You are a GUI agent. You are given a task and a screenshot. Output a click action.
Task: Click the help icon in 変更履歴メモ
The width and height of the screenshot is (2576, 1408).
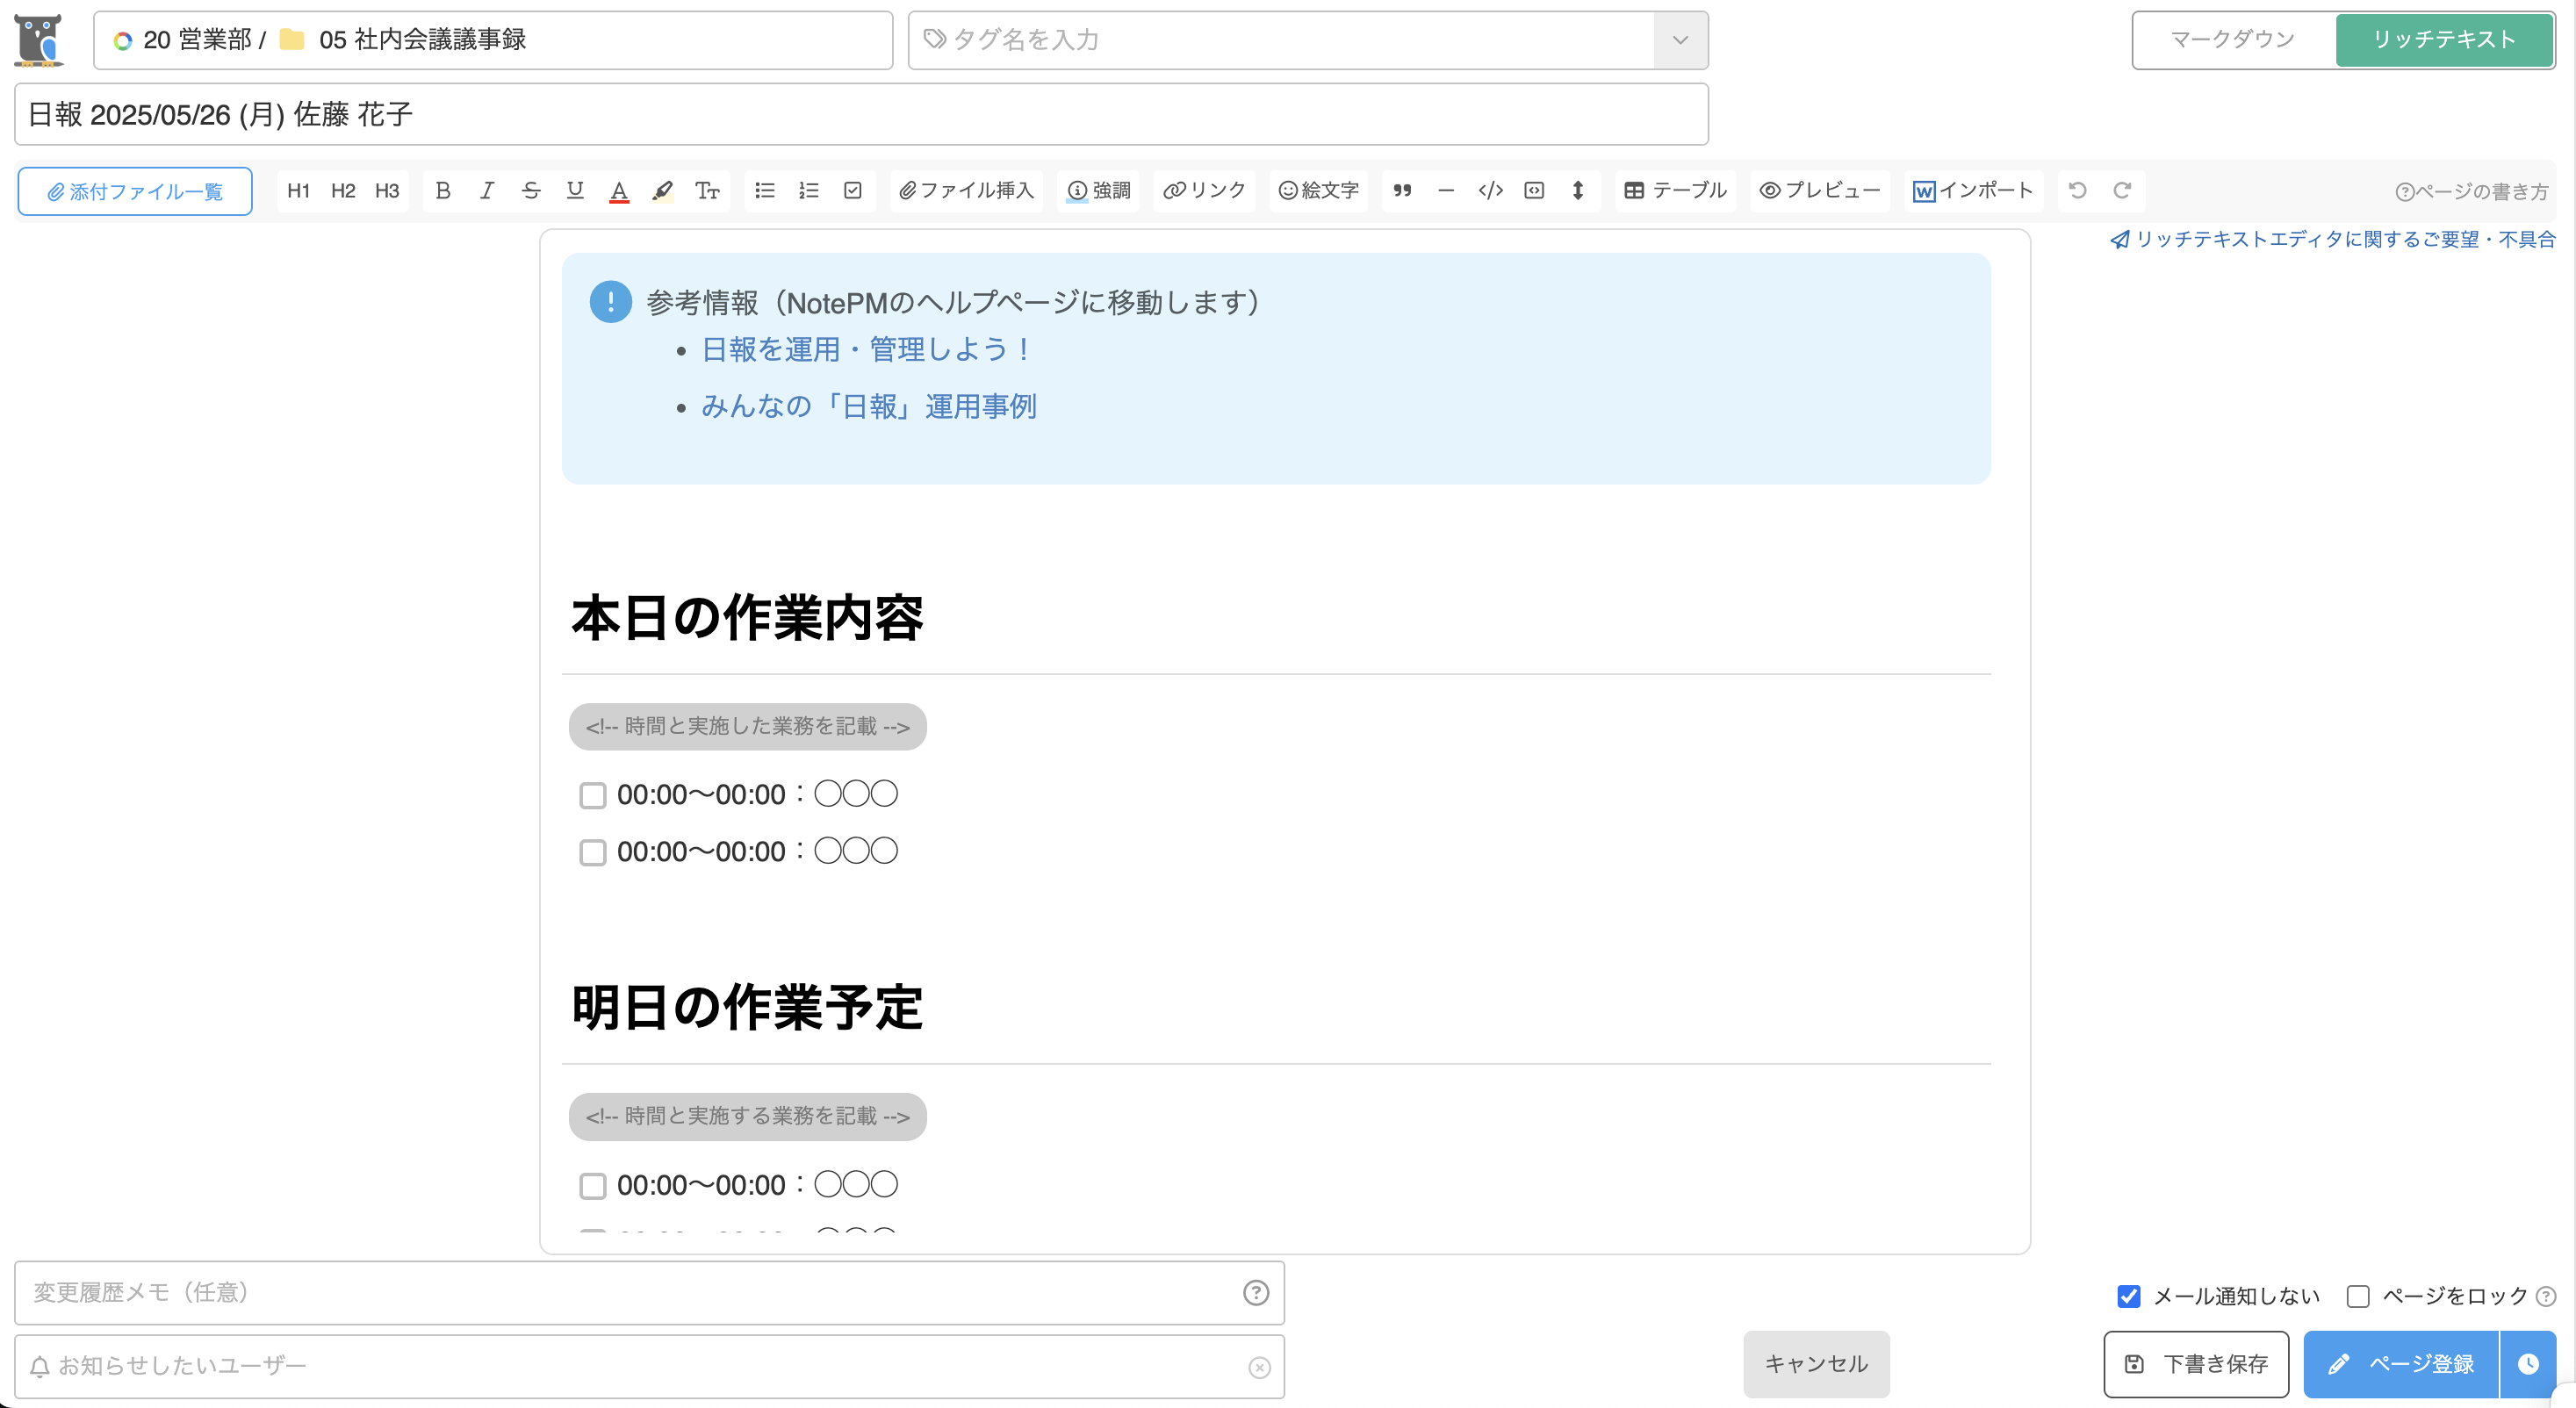[x=1256, y=1293]
